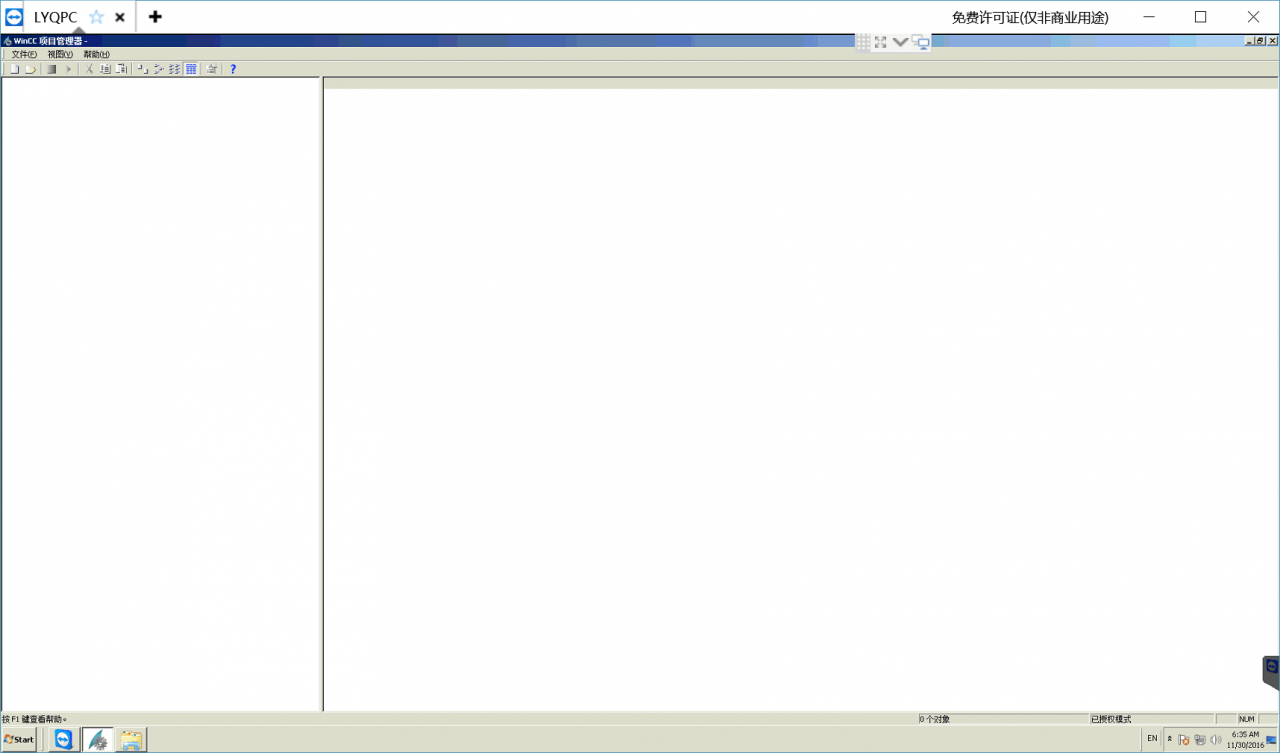Click the NUM status indicator
1280x753 pixels.
coord(1247,719)
